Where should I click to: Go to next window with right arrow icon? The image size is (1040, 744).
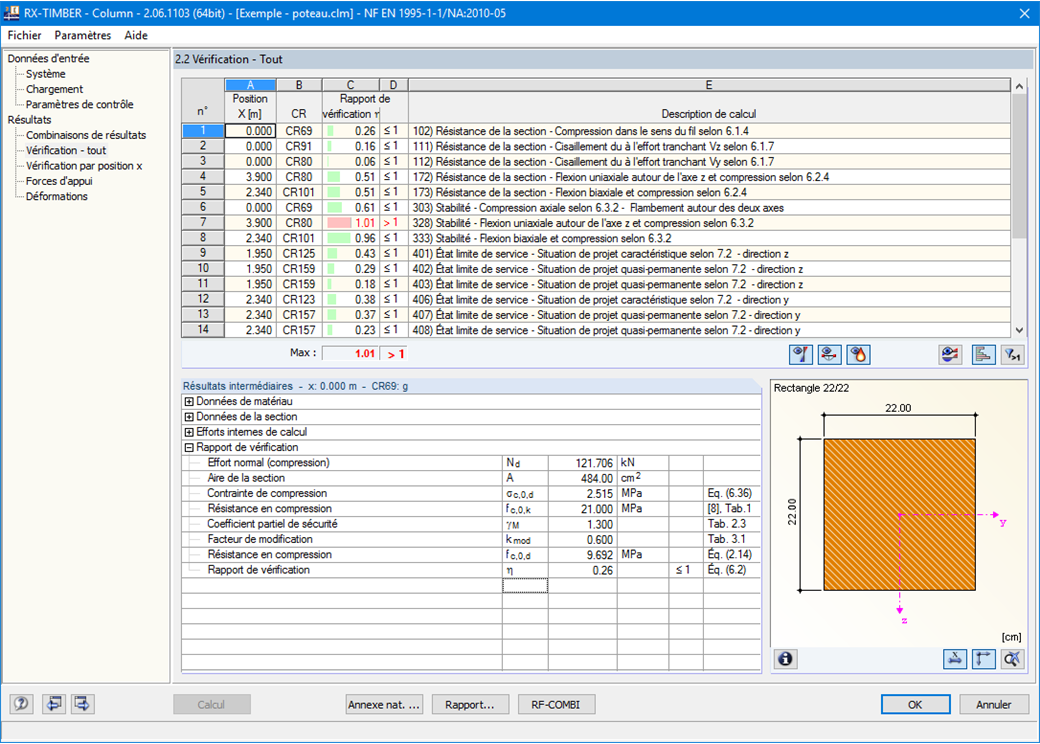[x=82, y=704]
